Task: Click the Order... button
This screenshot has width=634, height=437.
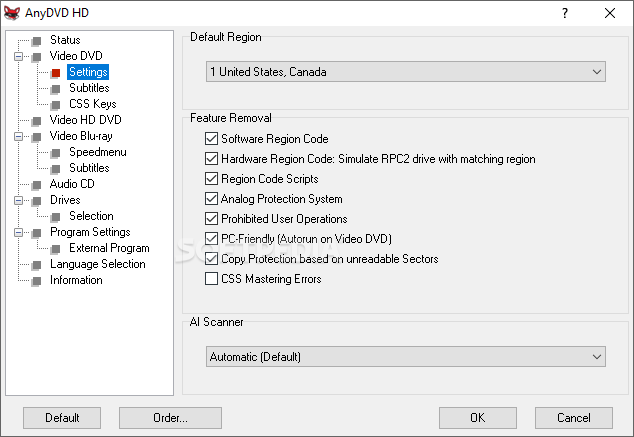Action: coord(170,418)
